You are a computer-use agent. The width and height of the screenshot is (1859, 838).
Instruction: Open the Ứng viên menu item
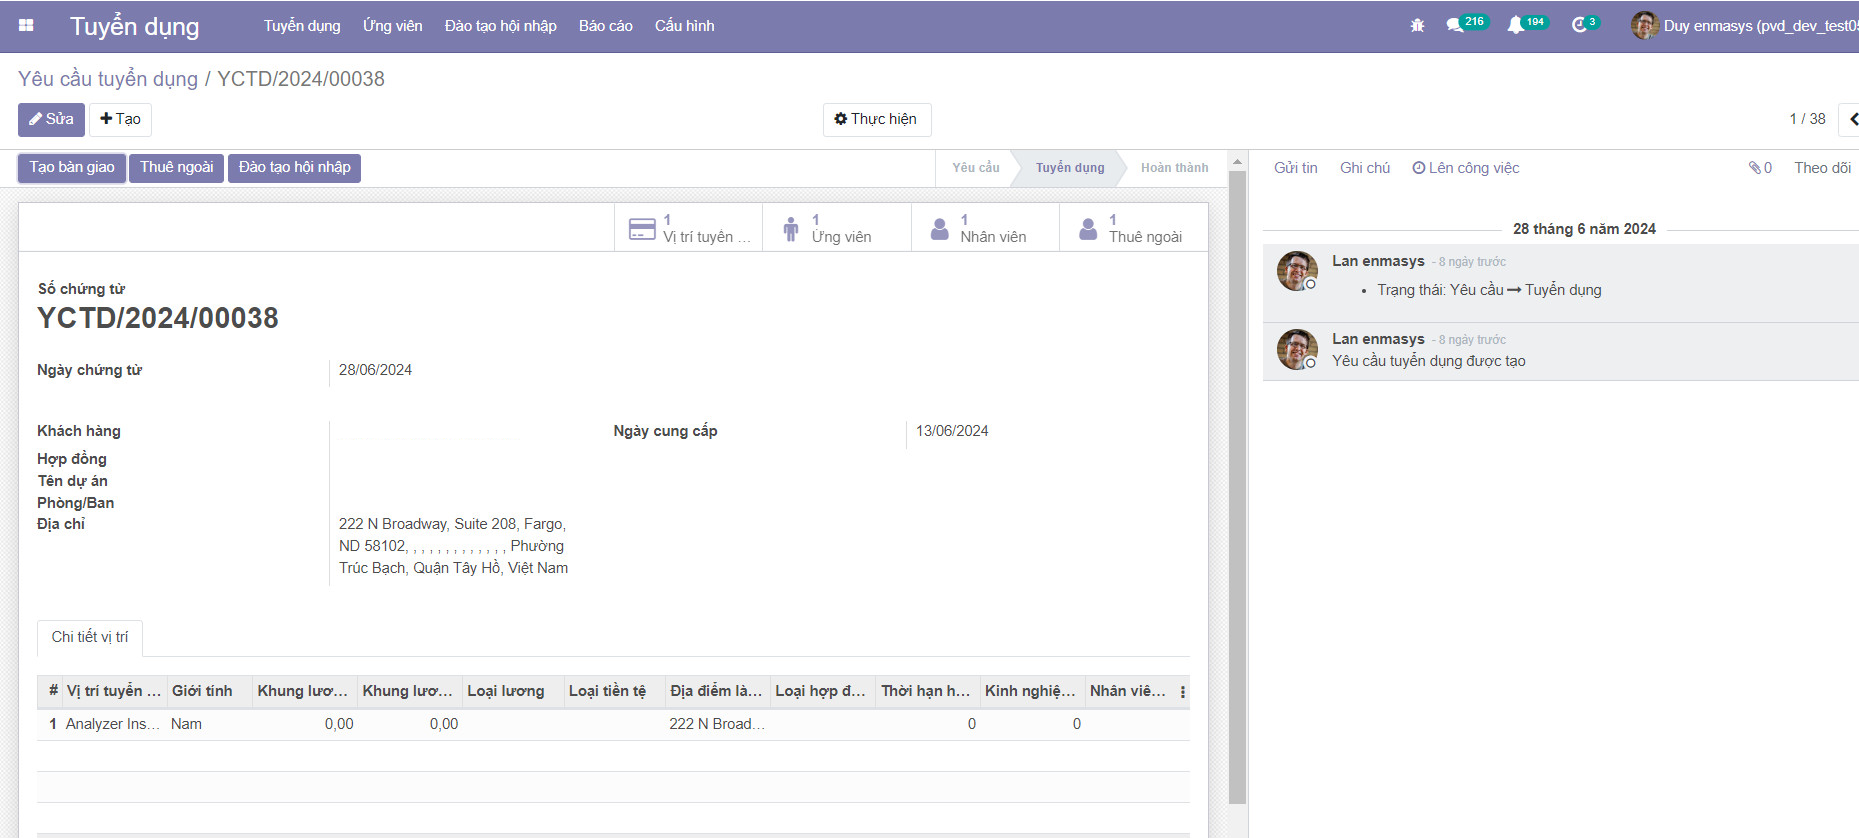pos(392,26)
